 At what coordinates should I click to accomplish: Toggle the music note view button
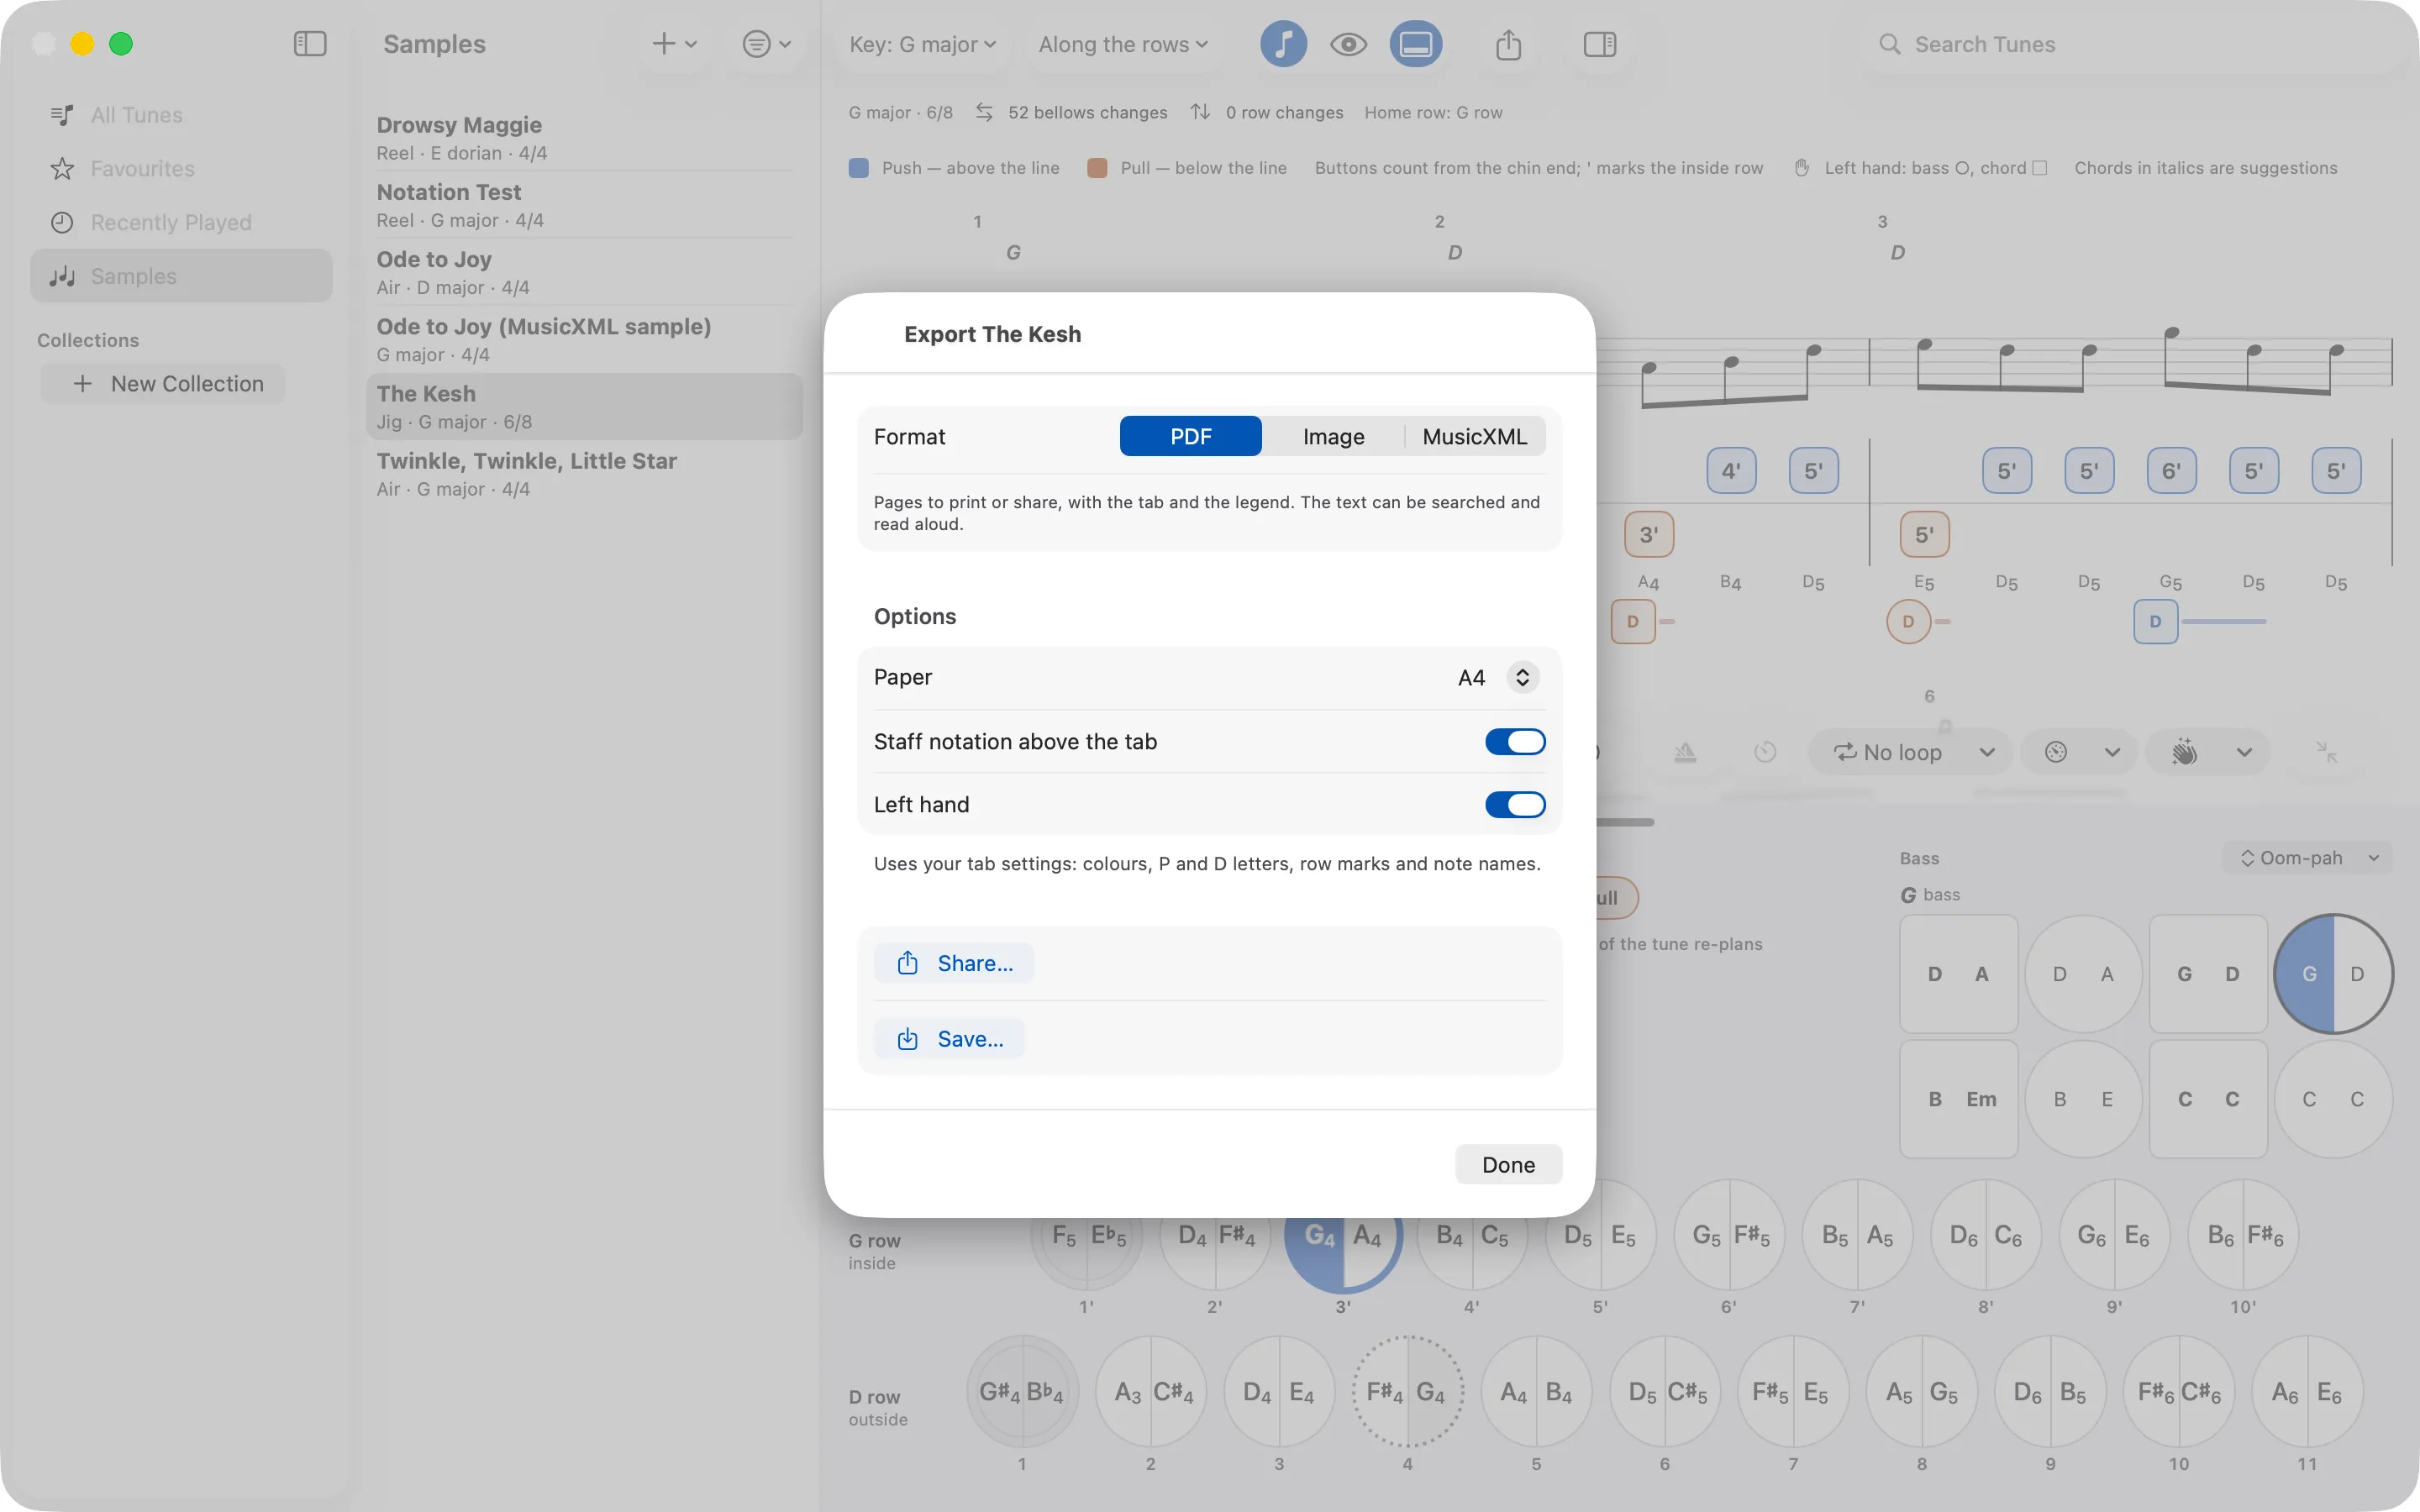[1283, 44]
